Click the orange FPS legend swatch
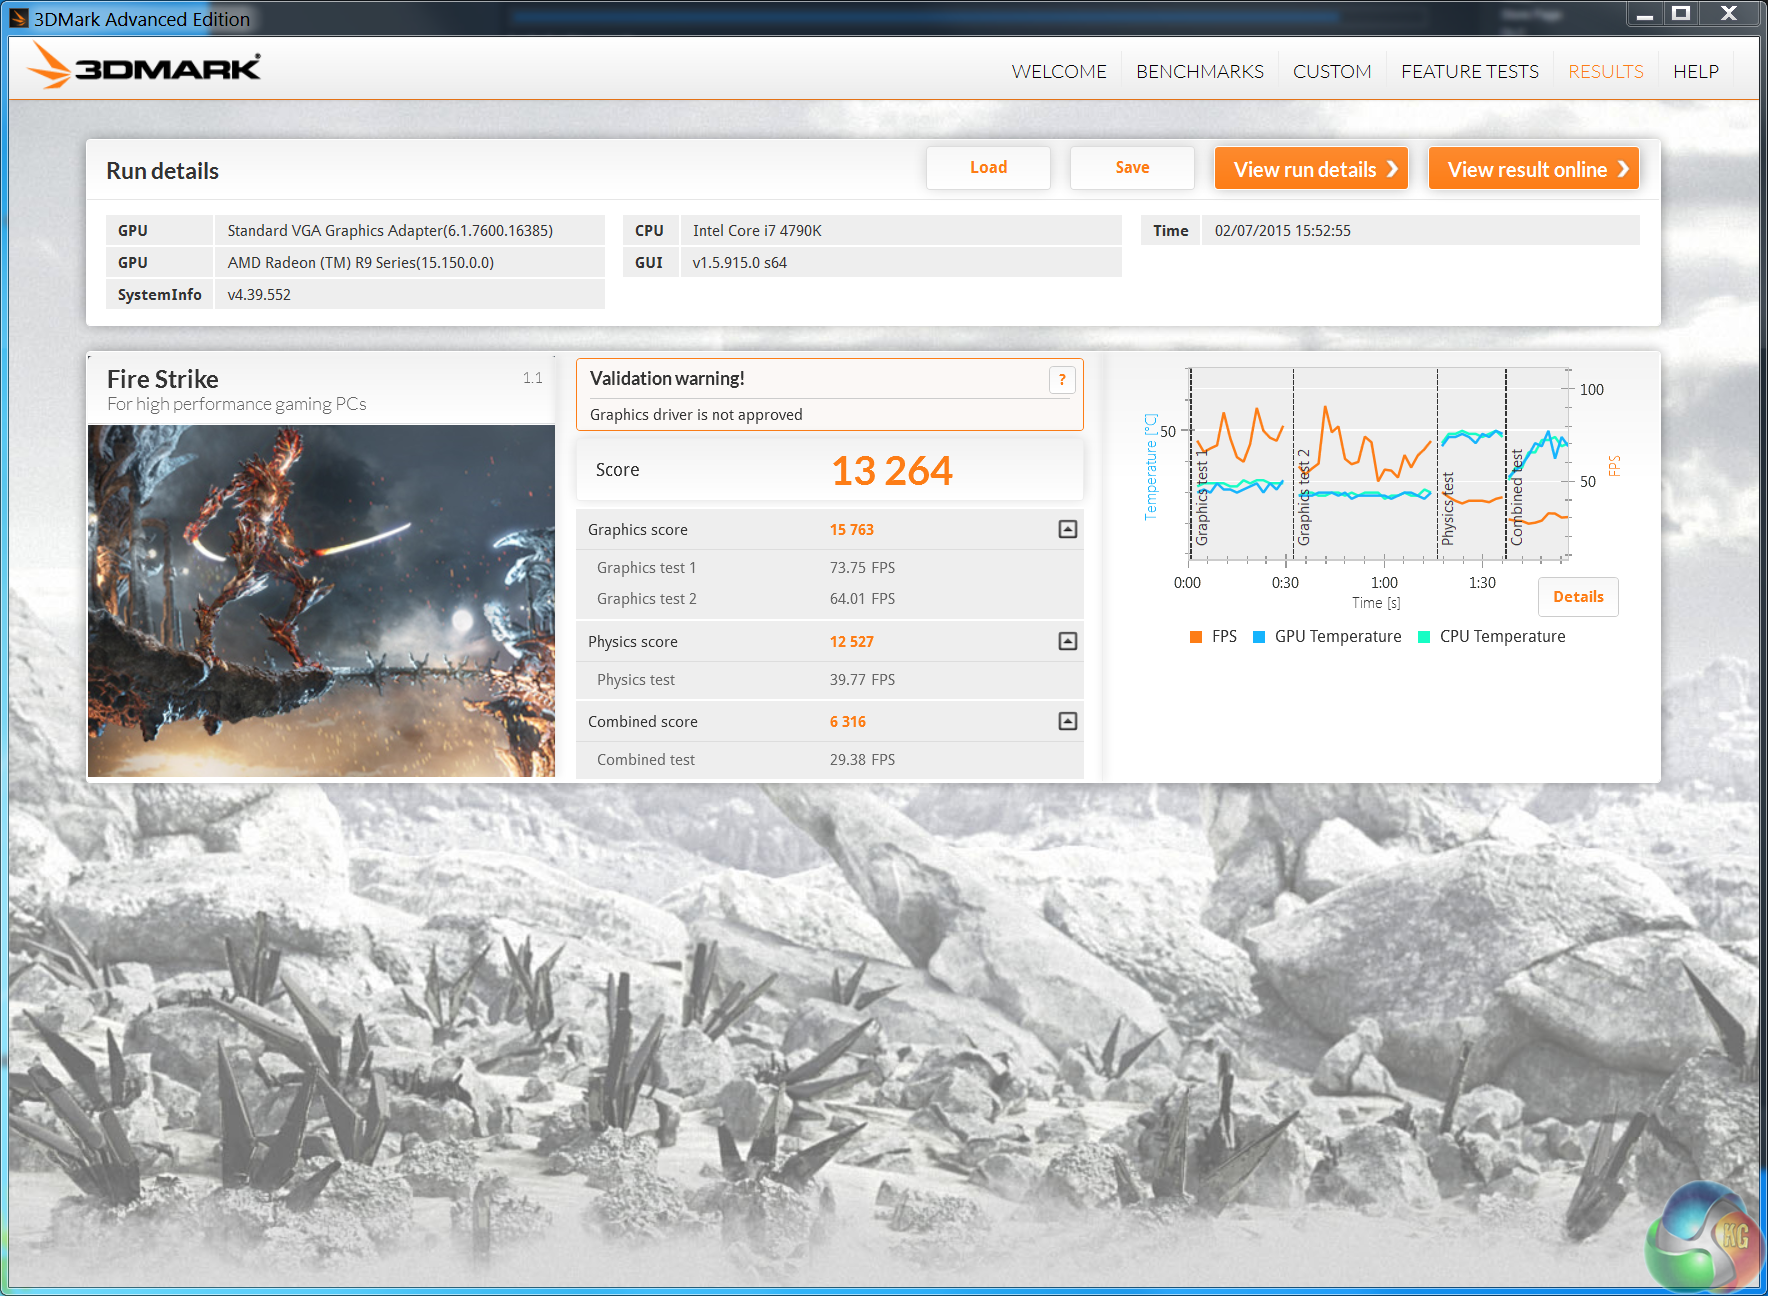Image resolution: width=1768 pixels, height=1296 pixels. point(1196,637)
